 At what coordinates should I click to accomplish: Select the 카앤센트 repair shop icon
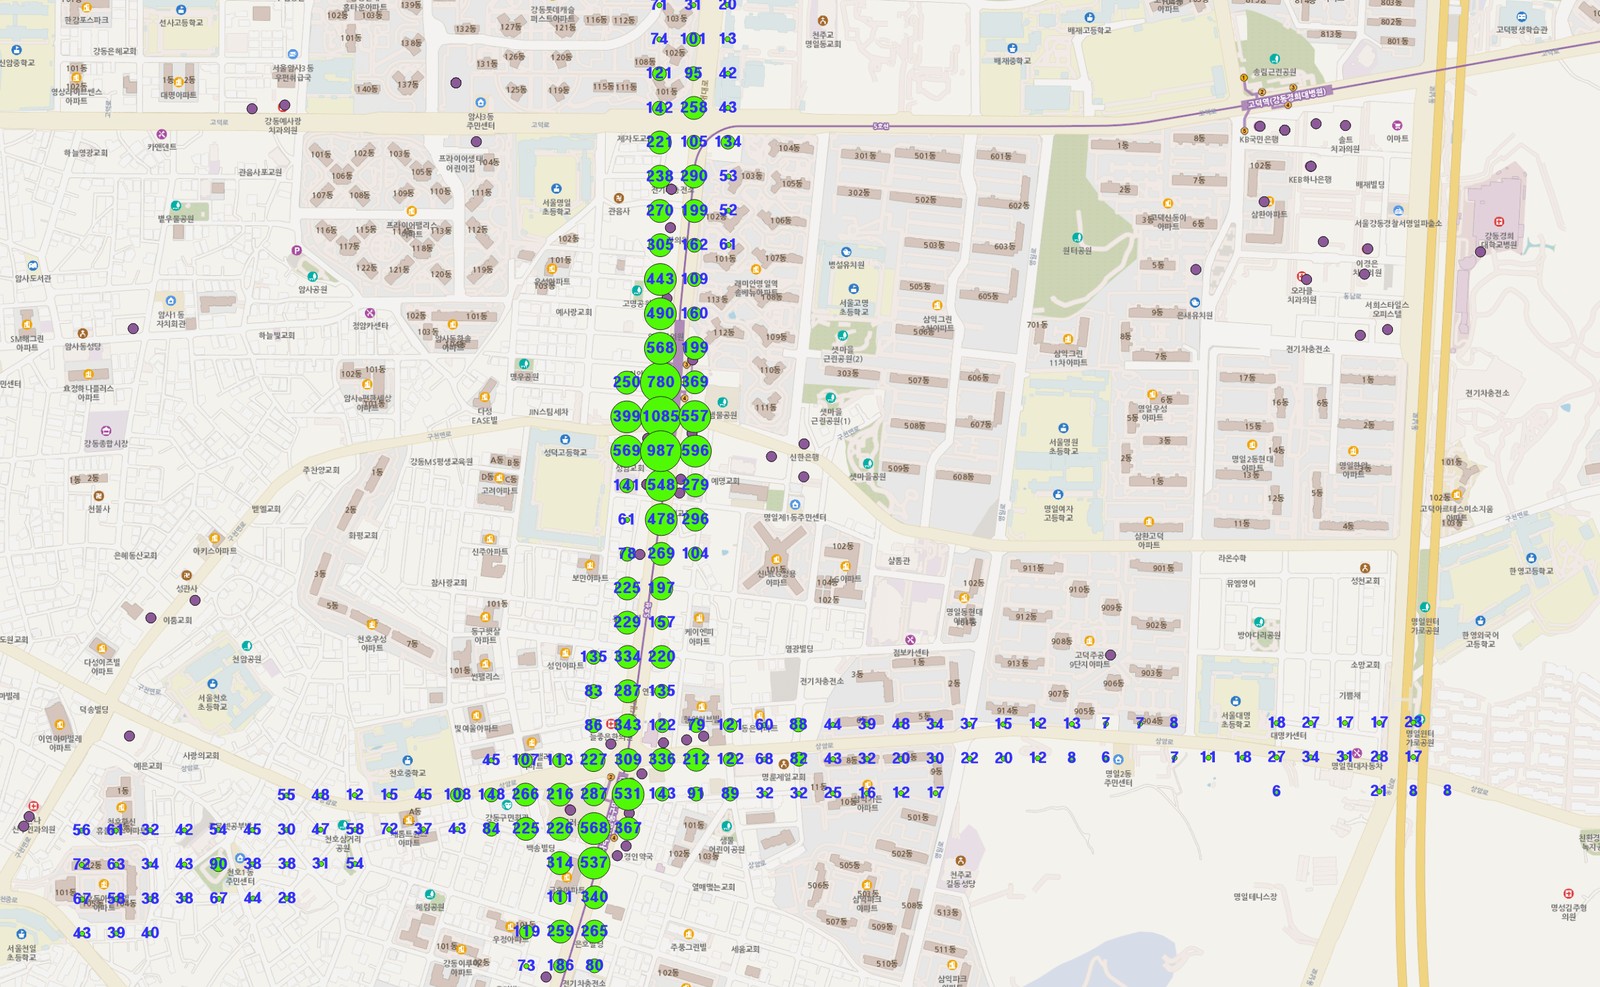click(162, 134)
